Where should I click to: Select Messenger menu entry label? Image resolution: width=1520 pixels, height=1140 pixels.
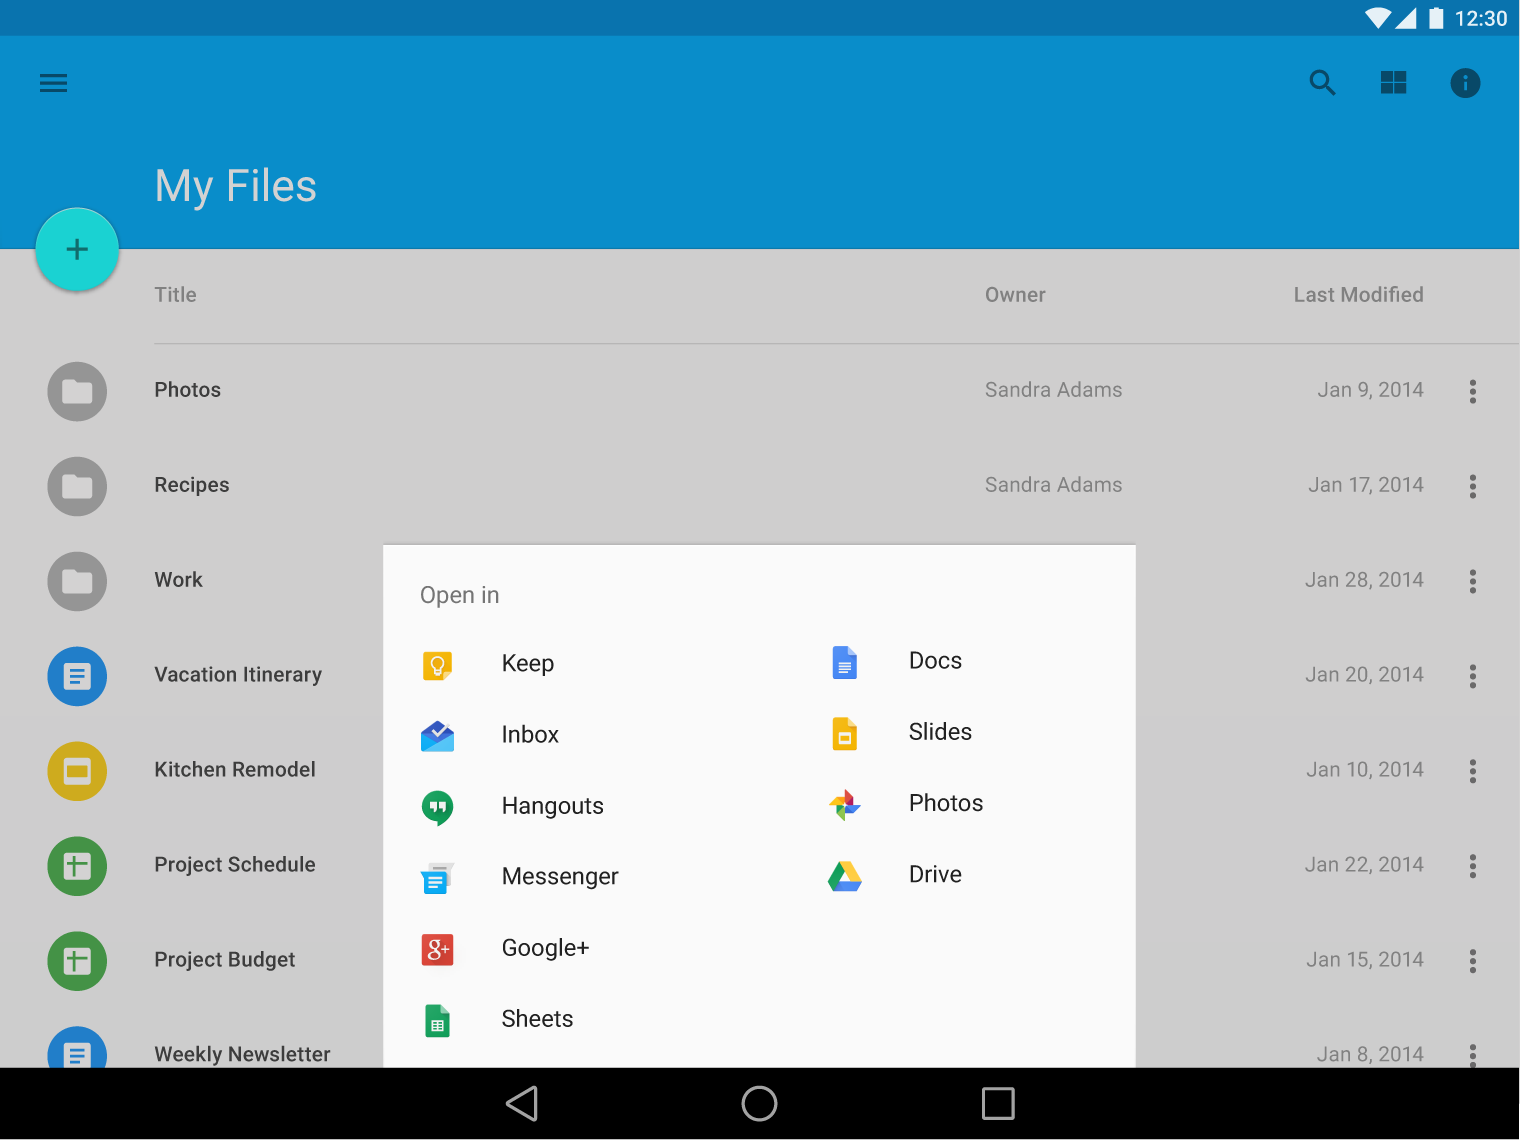pyautogui.click(x=560, y=877)
